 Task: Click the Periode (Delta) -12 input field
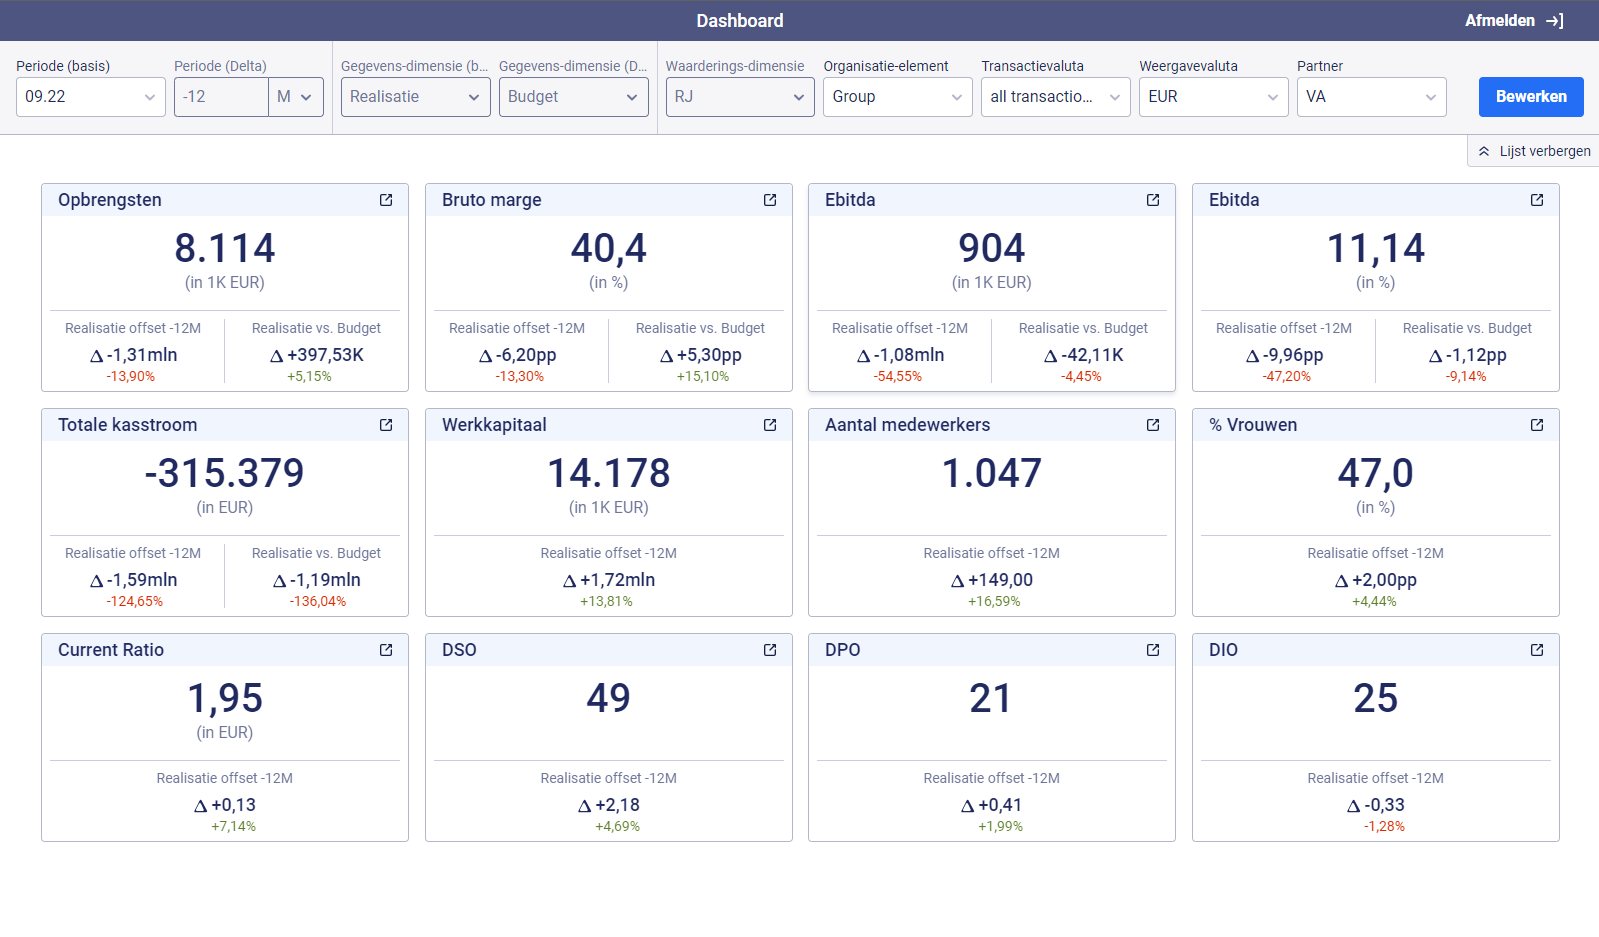click(221, 97)
